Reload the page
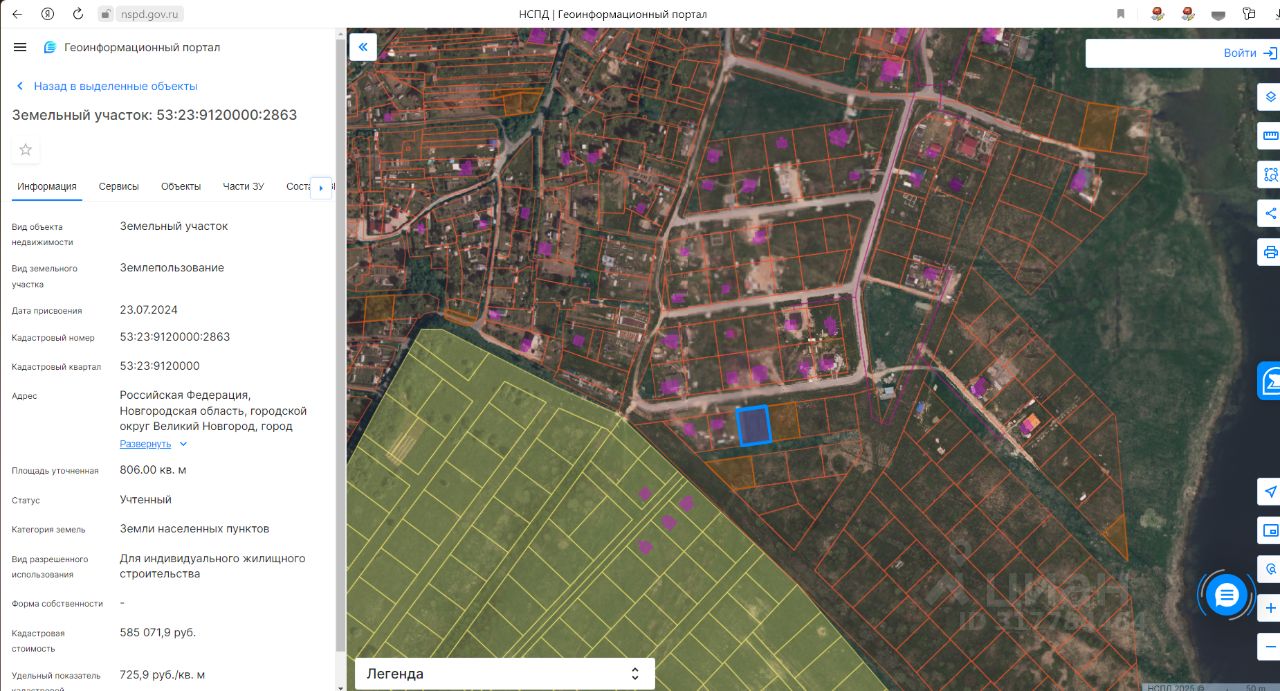Image resolution: width=1280 pixels, height=691 pixels. (78, 14)
